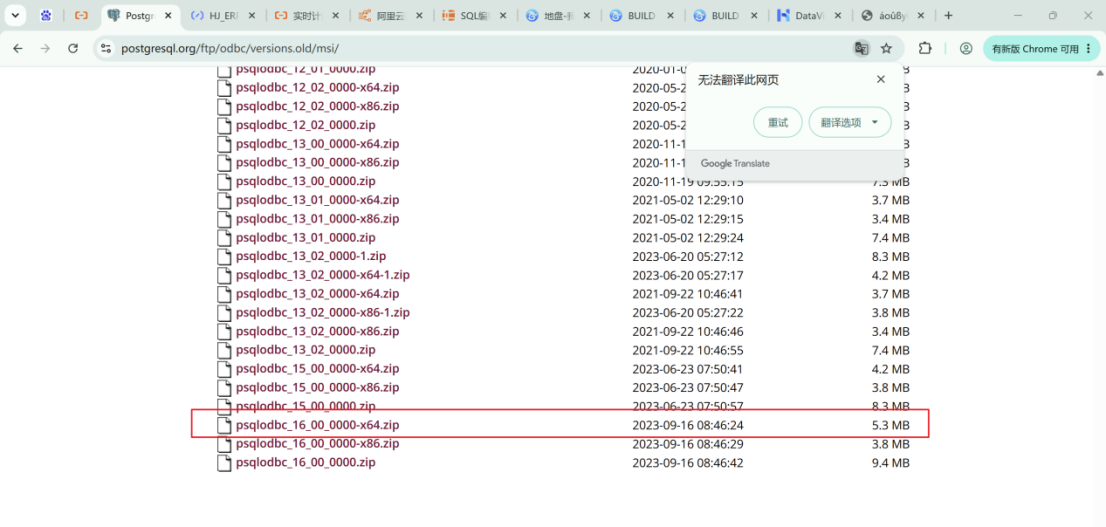The width and height of the screenshot is (1106, 527).
Task: Close the Postgr tab
Action: (168, 16)
